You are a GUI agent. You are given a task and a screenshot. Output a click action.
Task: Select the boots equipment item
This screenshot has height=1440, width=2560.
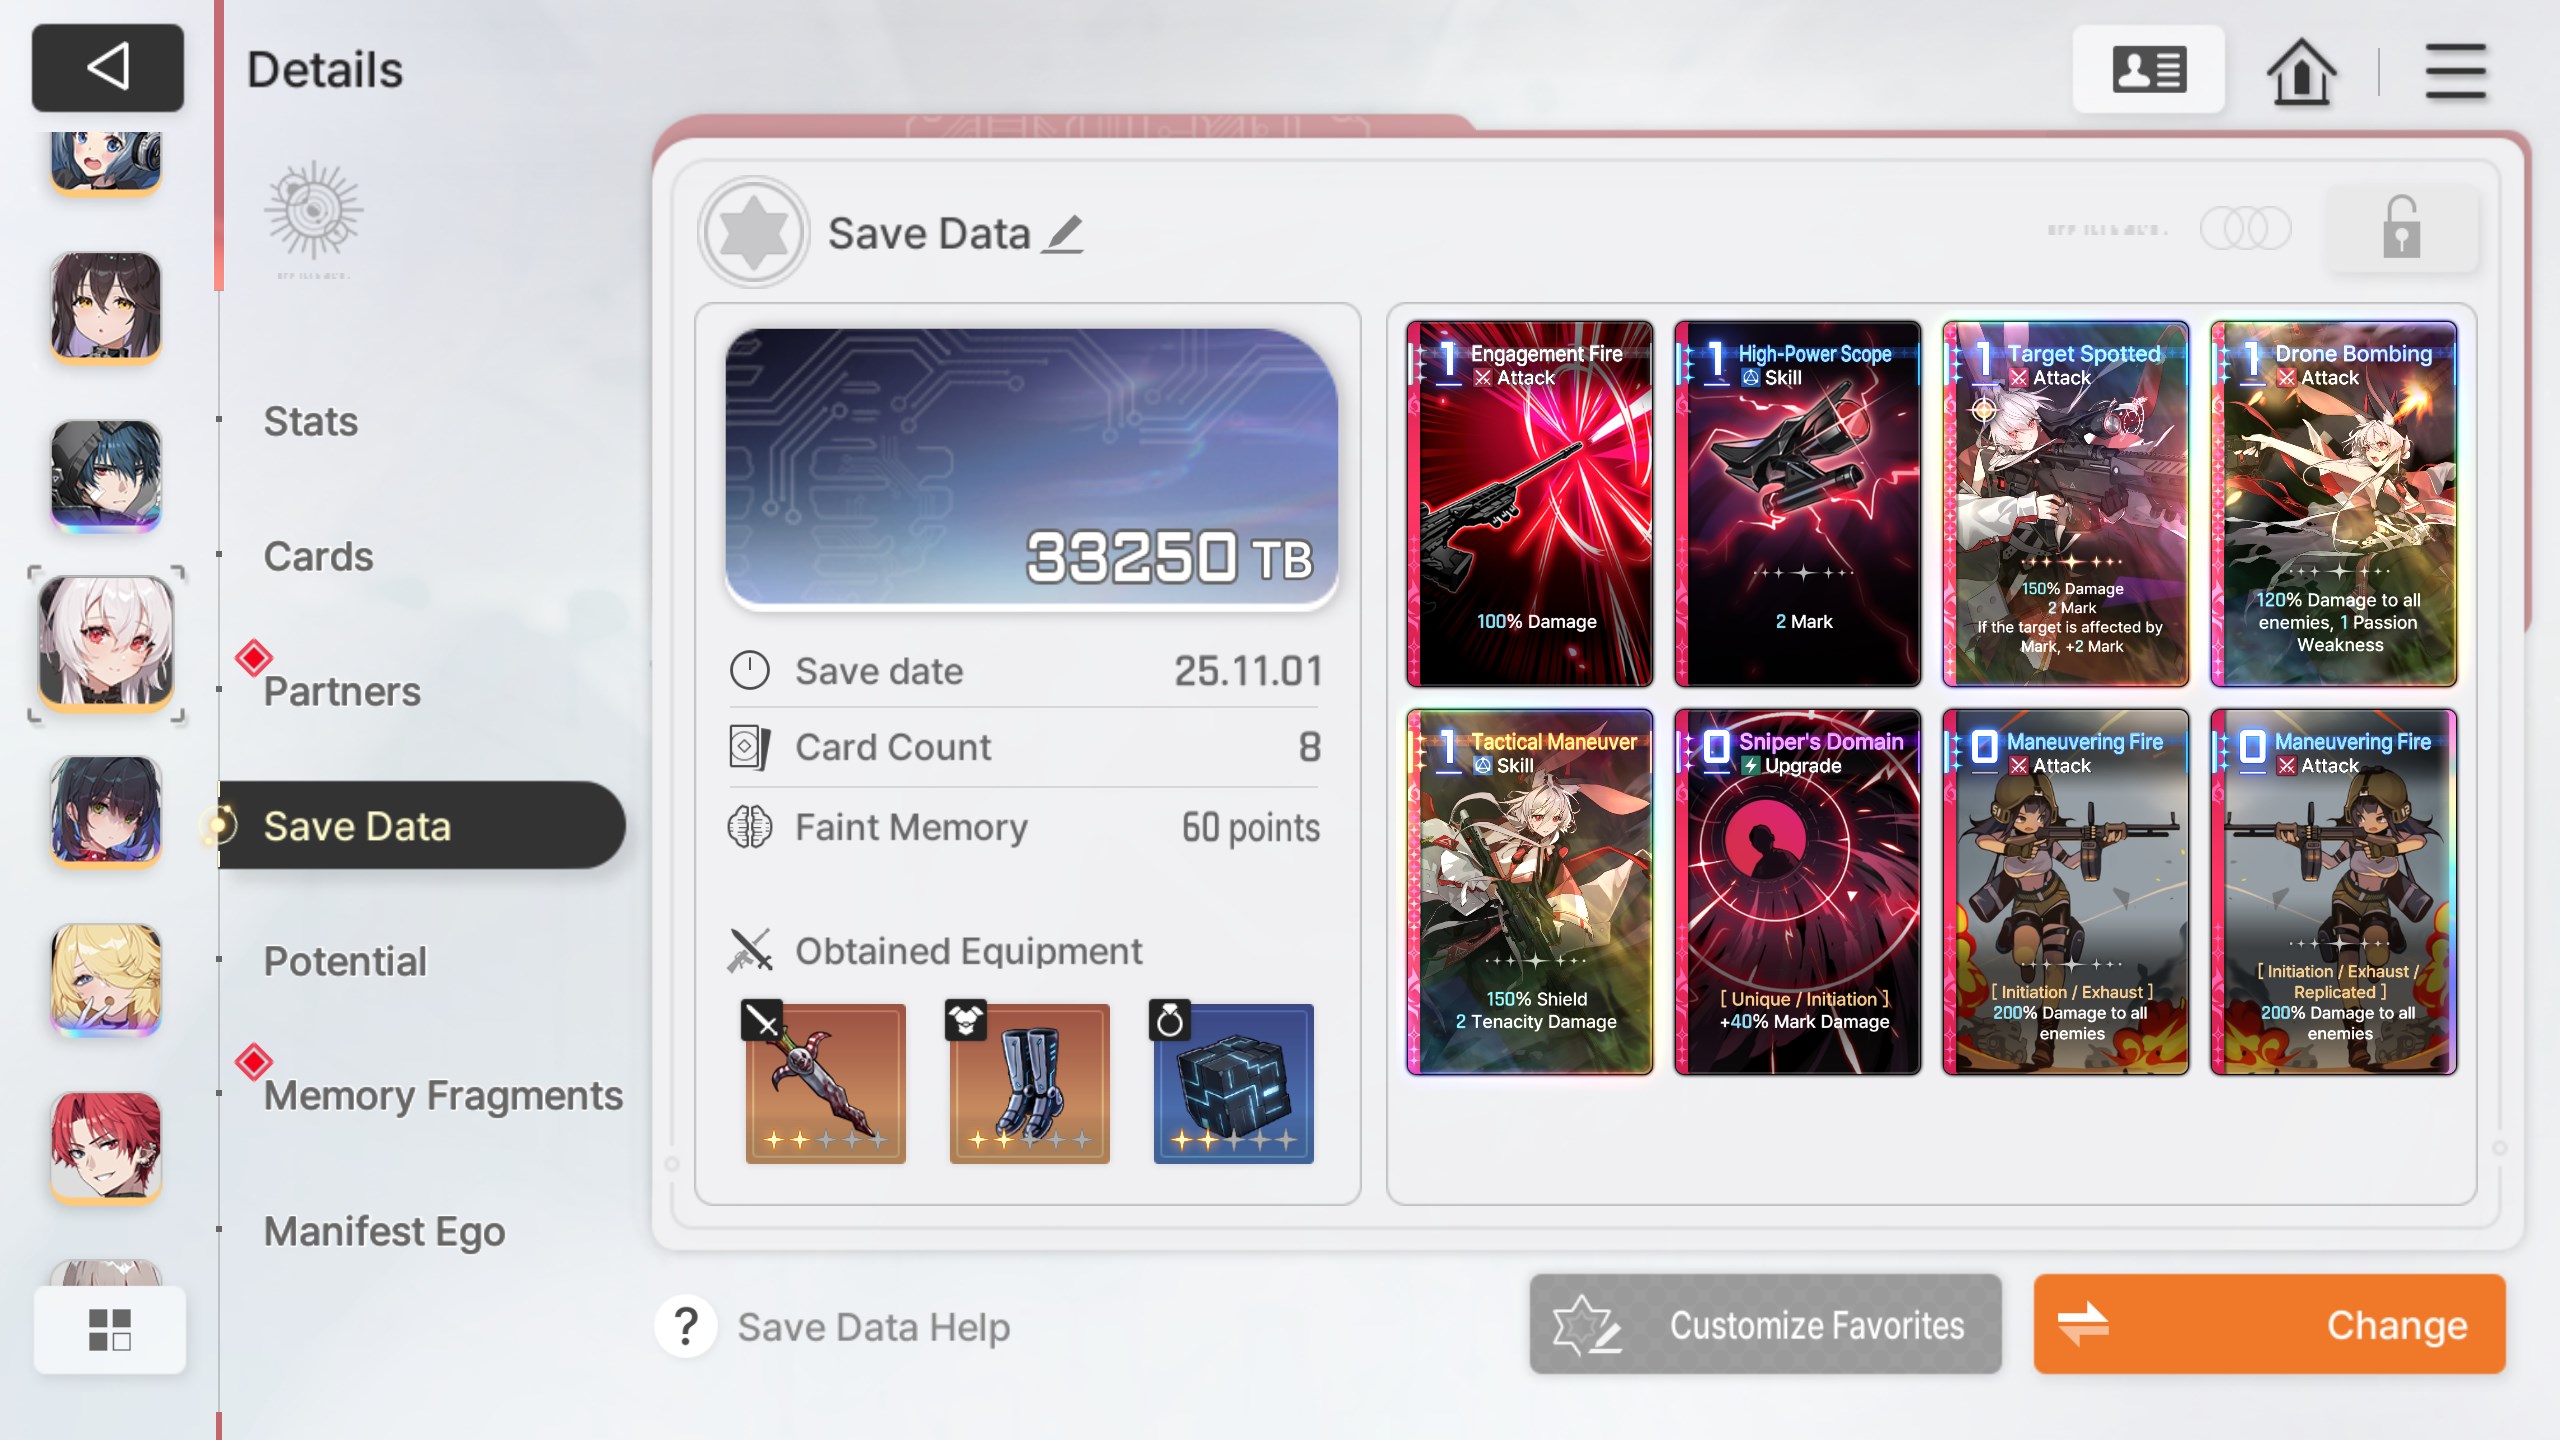(x=1029, y=1083)
